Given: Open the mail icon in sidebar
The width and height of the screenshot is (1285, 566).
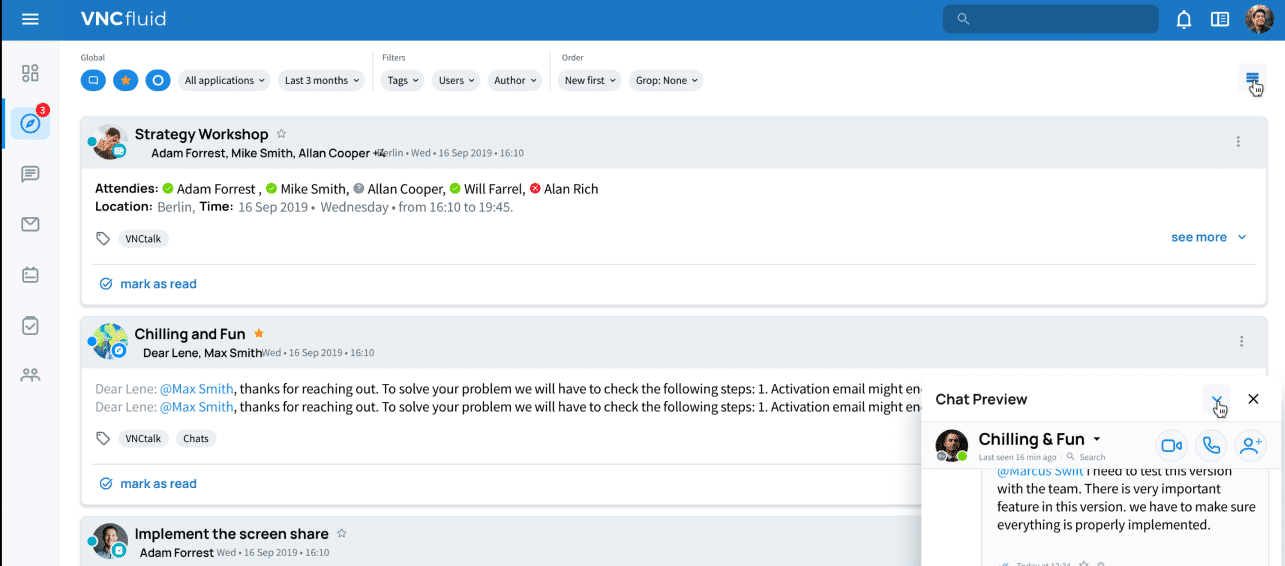Looking at the screenshot, I should click(x=30, y=224).
